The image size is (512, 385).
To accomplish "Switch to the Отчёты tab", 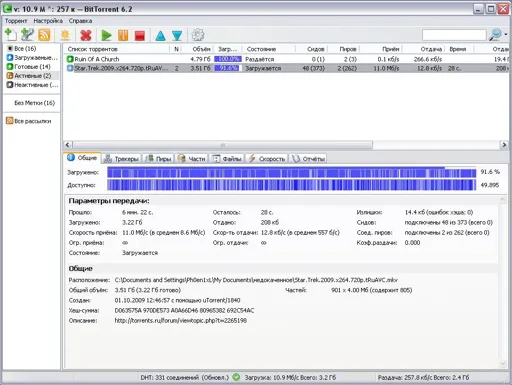I will click(x=308, y=159).
